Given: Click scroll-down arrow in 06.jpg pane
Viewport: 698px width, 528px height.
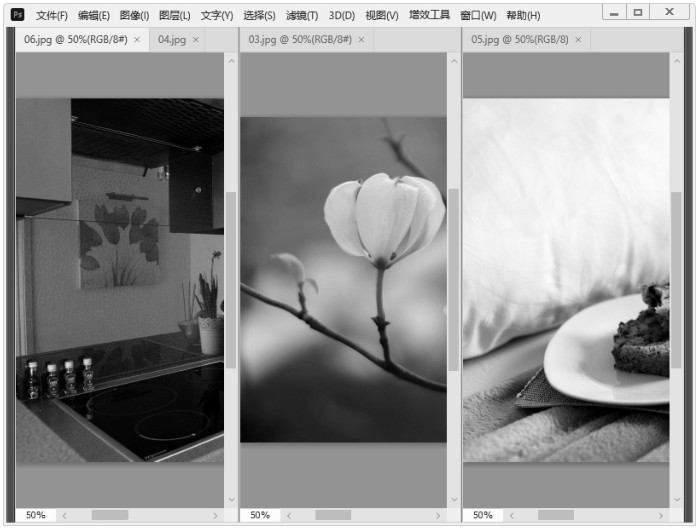Looking at the screenshot, I should click(231, 499).
